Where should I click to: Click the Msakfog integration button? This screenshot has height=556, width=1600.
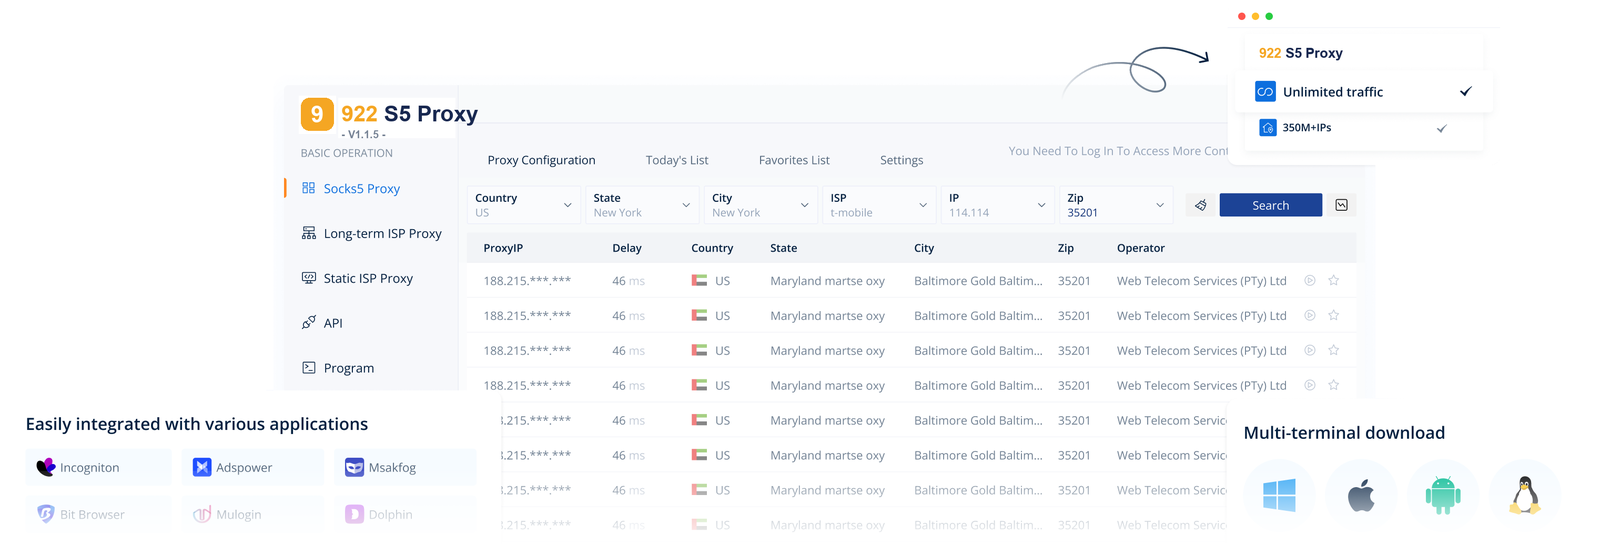[405, 467]
